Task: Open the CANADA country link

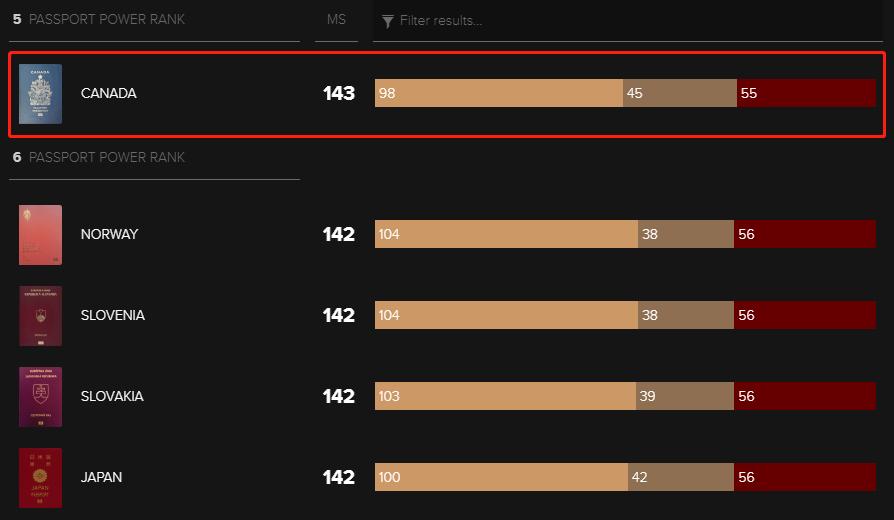Action: [109, 94]
